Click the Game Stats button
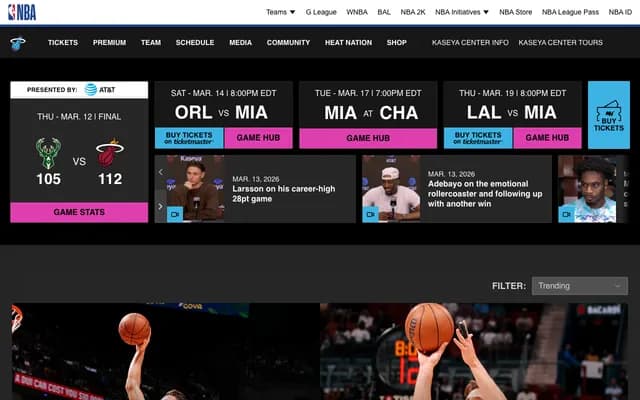The width and height of the screenshot is (640, 400). (79, 212)
